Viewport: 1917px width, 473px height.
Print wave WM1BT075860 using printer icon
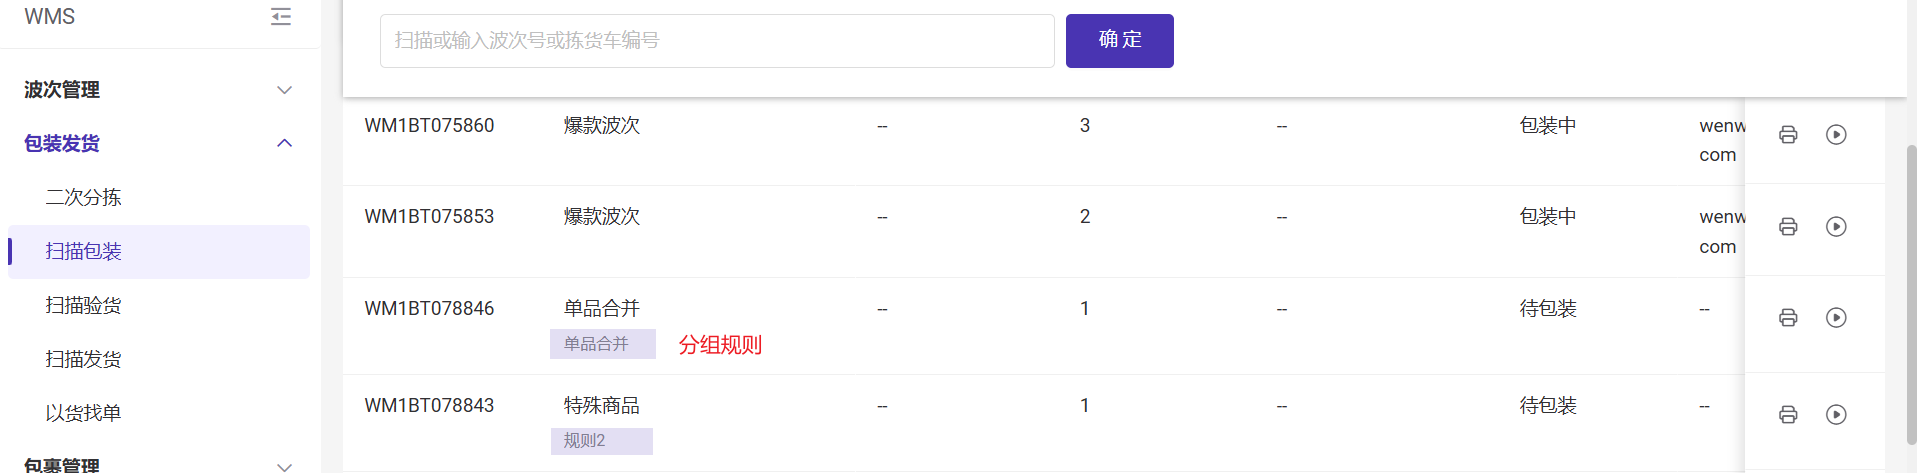[1788, 135]
